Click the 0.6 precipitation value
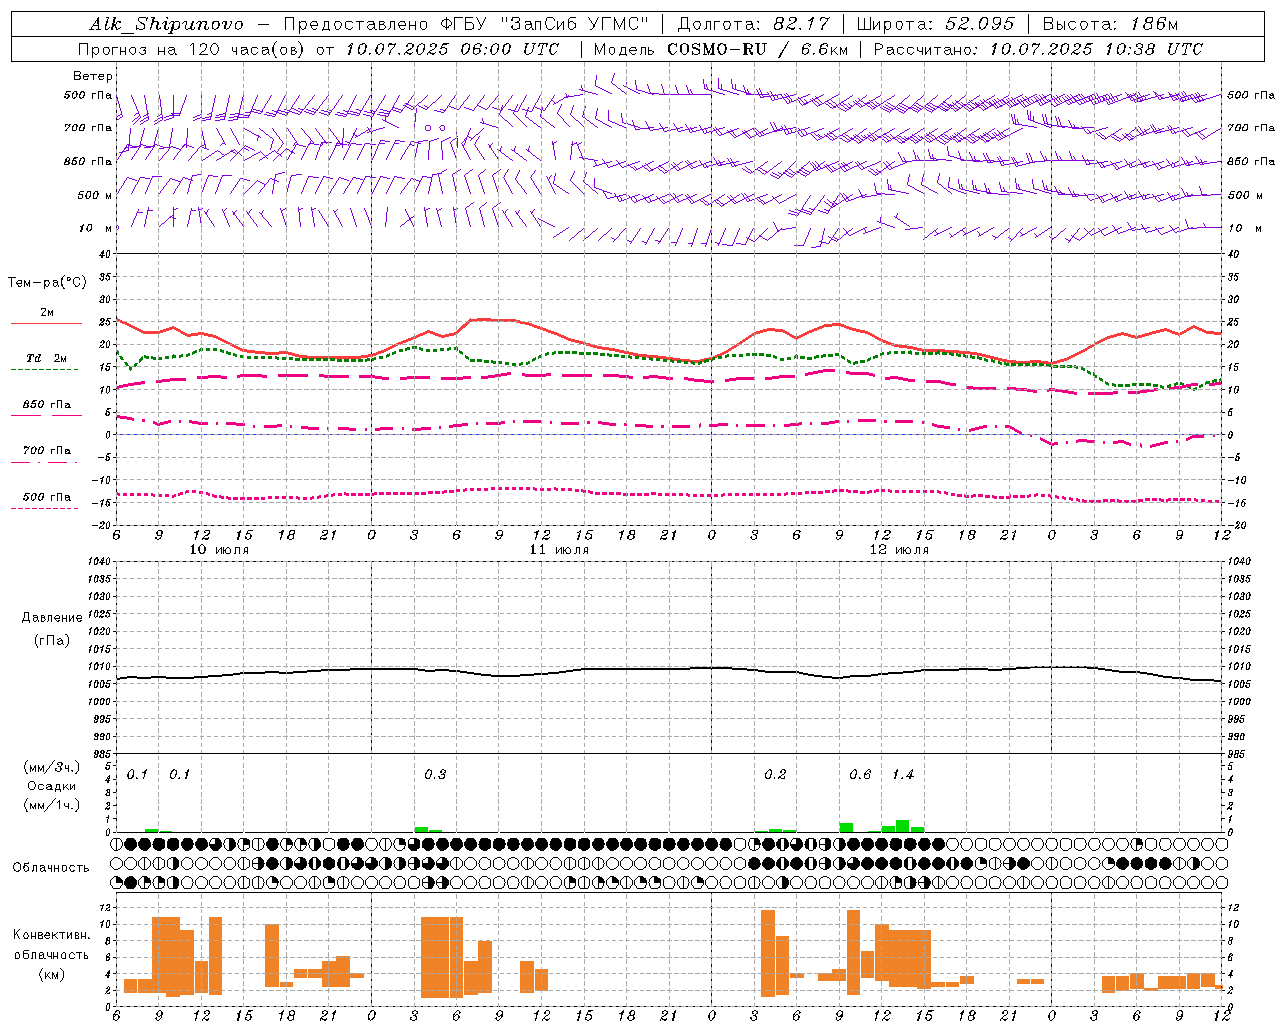The image size is (1280, 1024). 860,775
